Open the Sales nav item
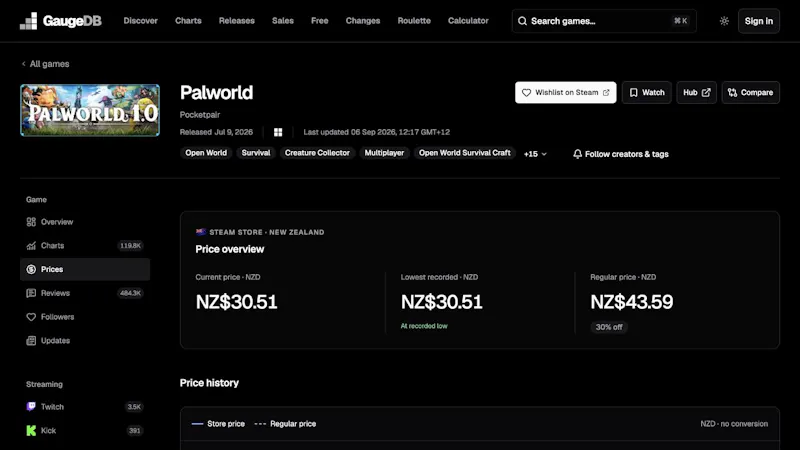The image size is (800, 450). point(283,21)
